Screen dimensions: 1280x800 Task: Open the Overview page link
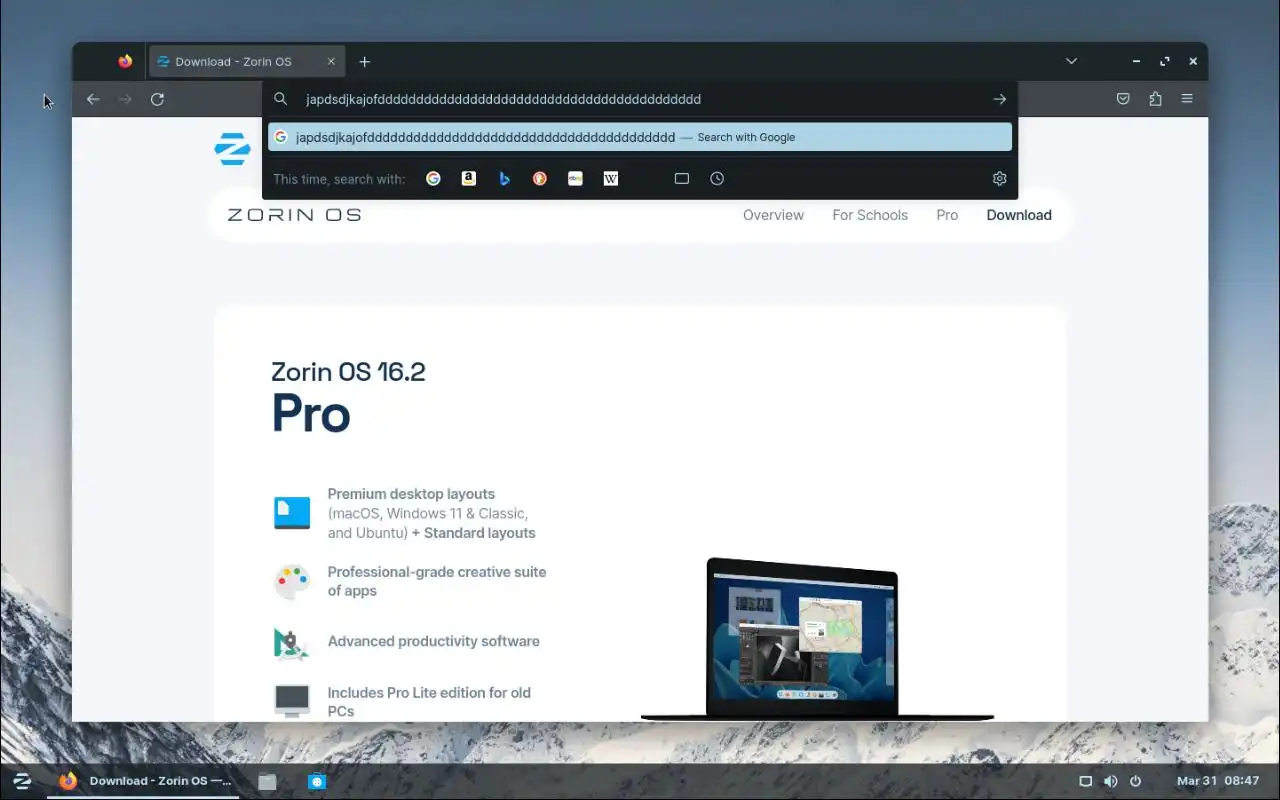click(773, 215)
